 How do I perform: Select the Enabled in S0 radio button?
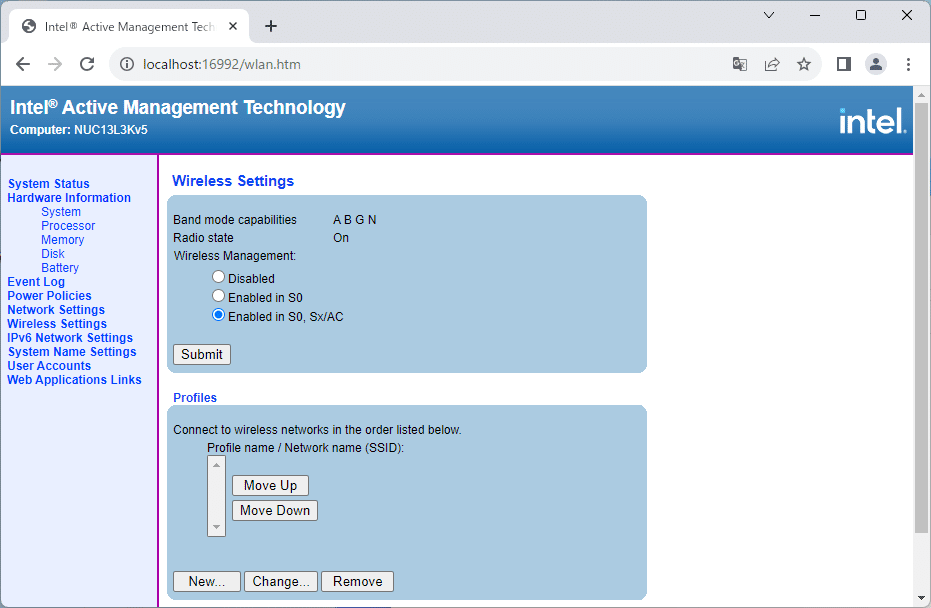[218, 296]
